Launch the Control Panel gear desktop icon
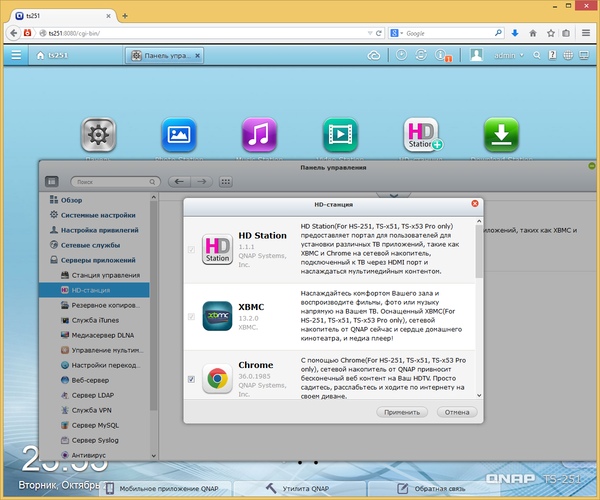Image resolution: width=600 pixels, height=500 pixels. tap(98, 135)
